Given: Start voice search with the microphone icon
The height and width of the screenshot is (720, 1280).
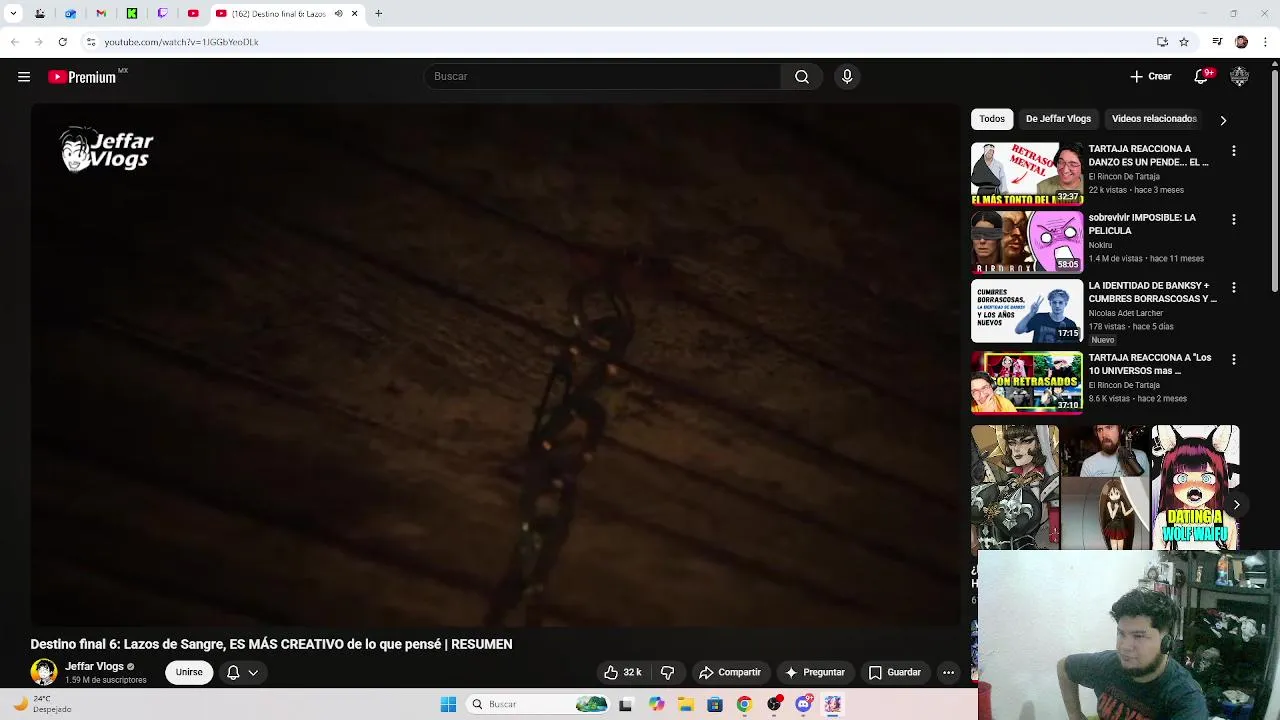Looking at the screenshot, I should (847, 77).
